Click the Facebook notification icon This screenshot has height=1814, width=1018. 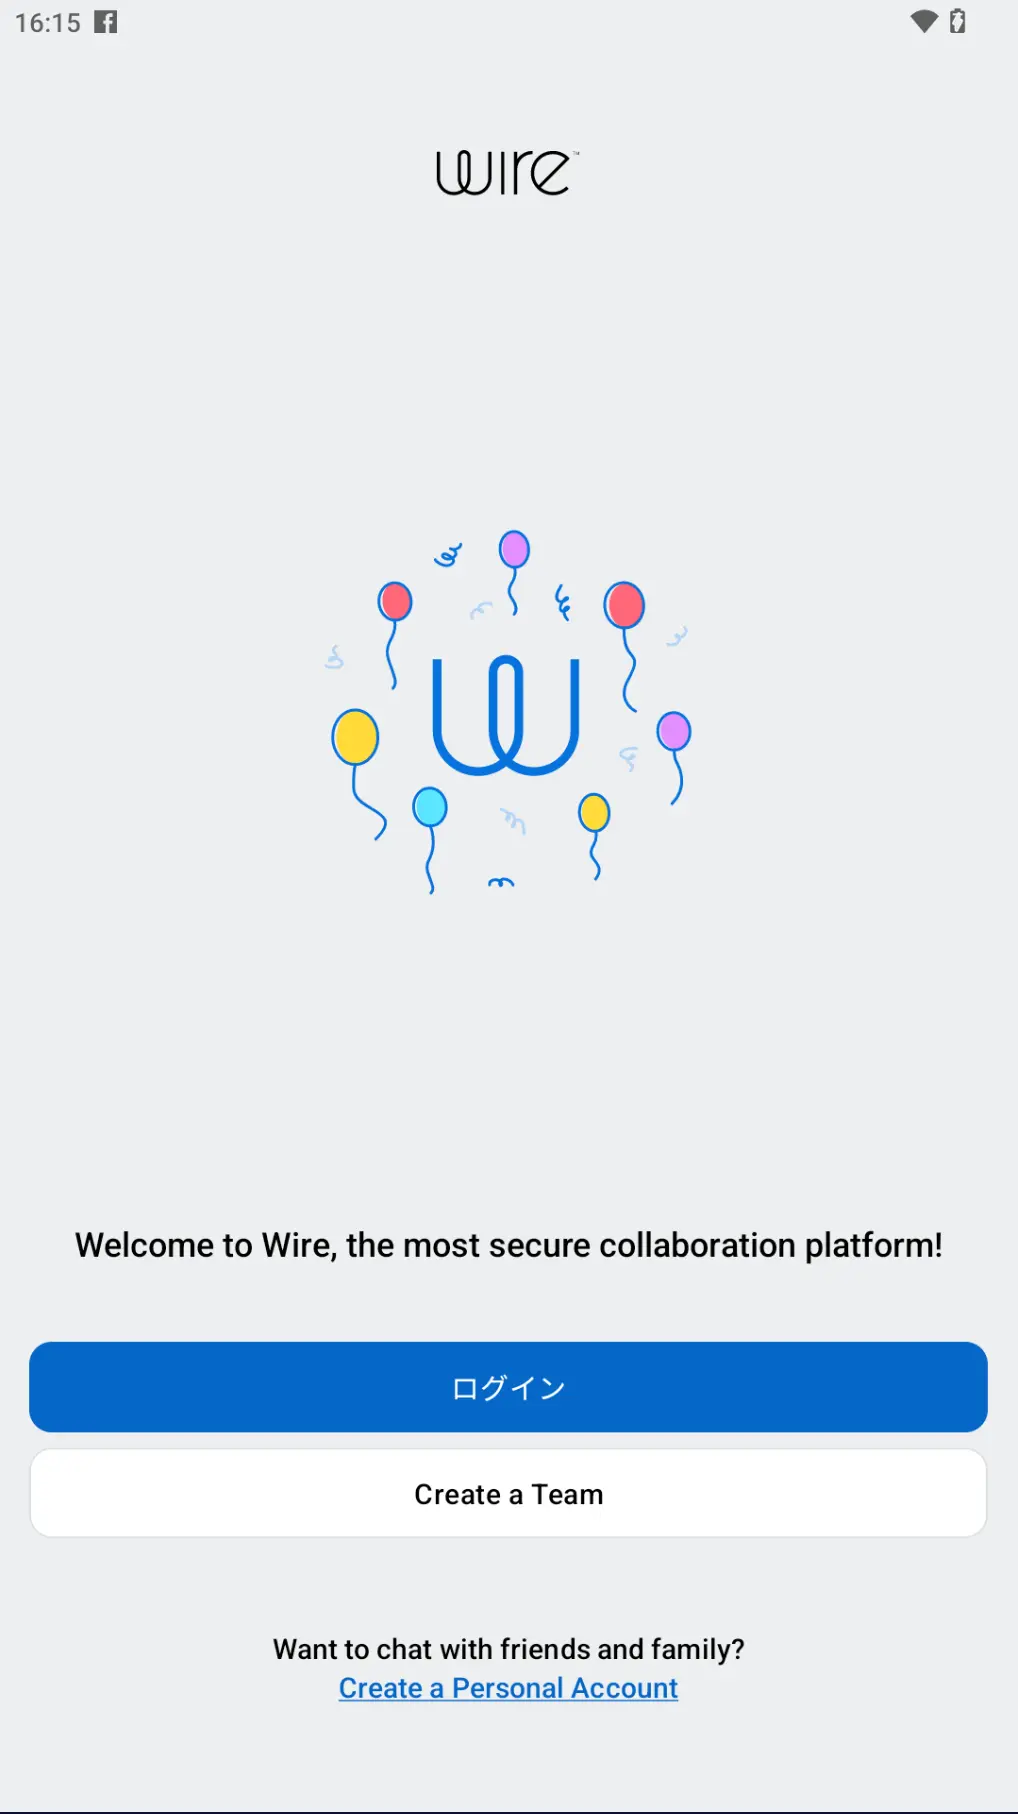point(106,22)
